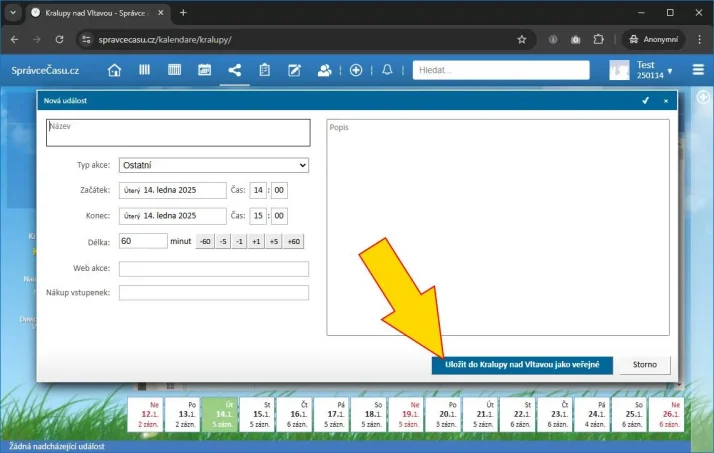714x453 pixels.
Task: Select Ne 19.1. in the date strip
Action: click(407, 413)
